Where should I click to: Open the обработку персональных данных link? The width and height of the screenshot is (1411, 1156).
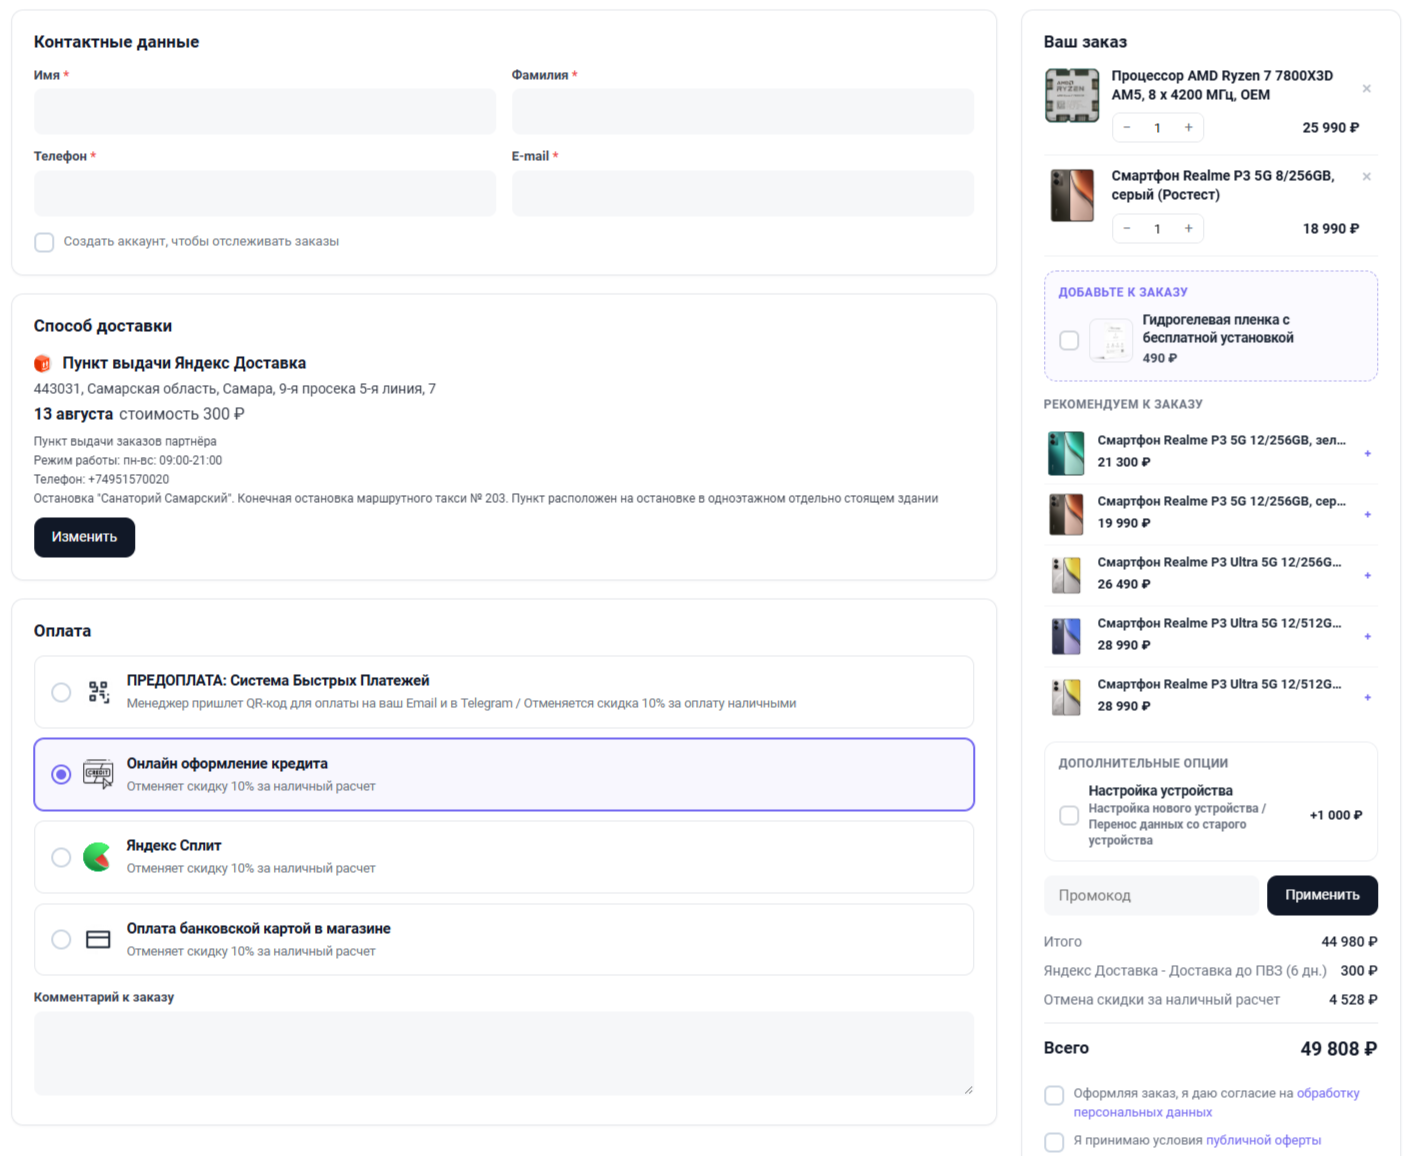pyautogui.click(x=1217, y=1103)
